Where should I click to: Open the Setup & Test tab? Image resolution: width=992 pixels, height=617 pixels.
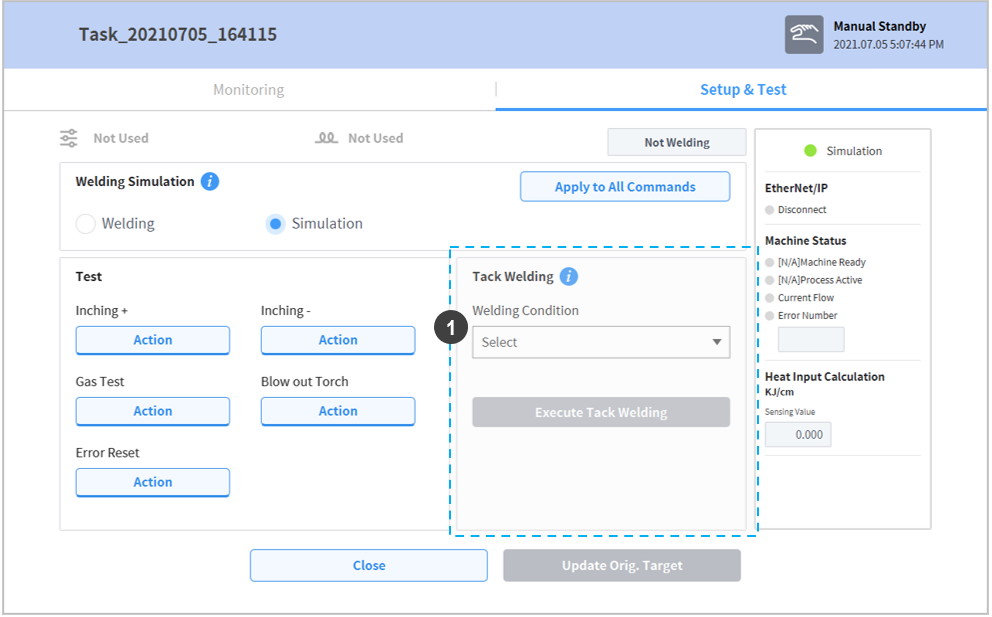[742, 90]
